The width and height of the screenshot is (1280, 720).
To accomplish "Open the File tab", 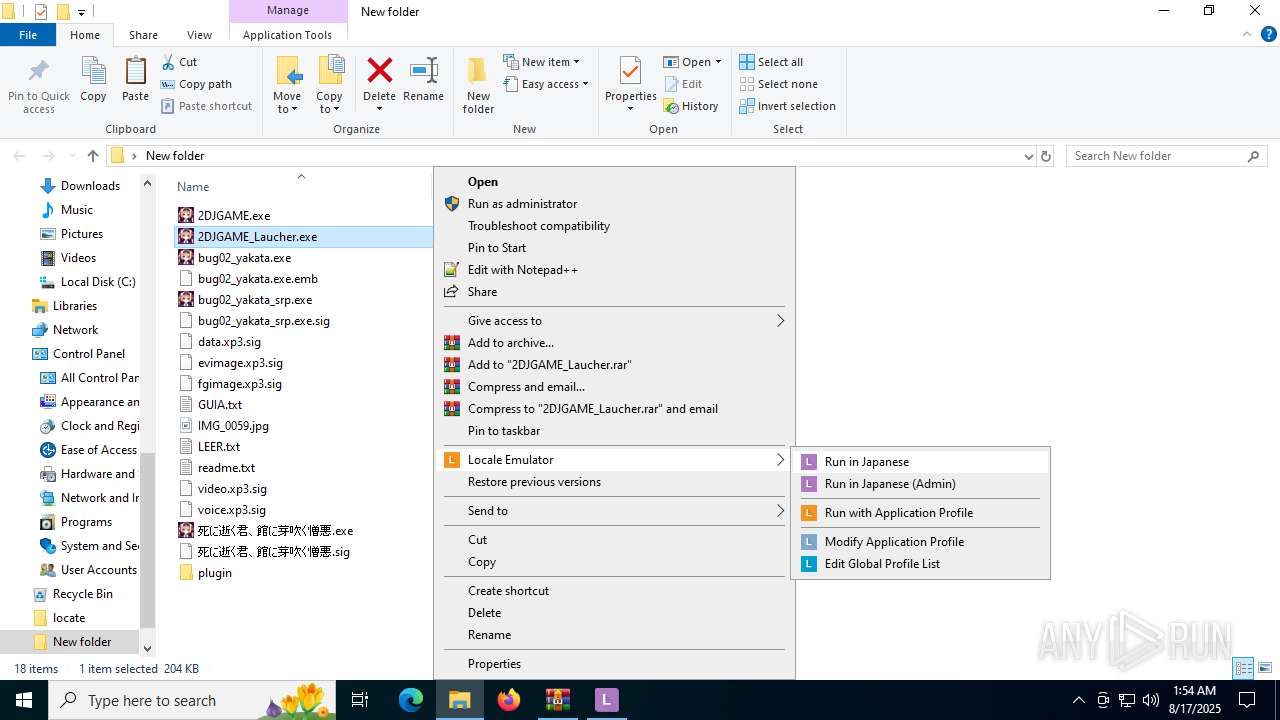I will [x=28, y=35].
